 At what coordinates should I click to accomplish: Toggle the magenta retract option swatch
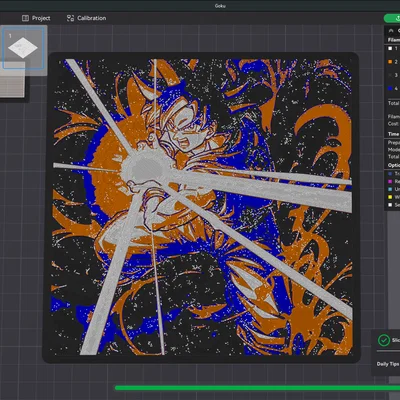[x=390, y=182]
